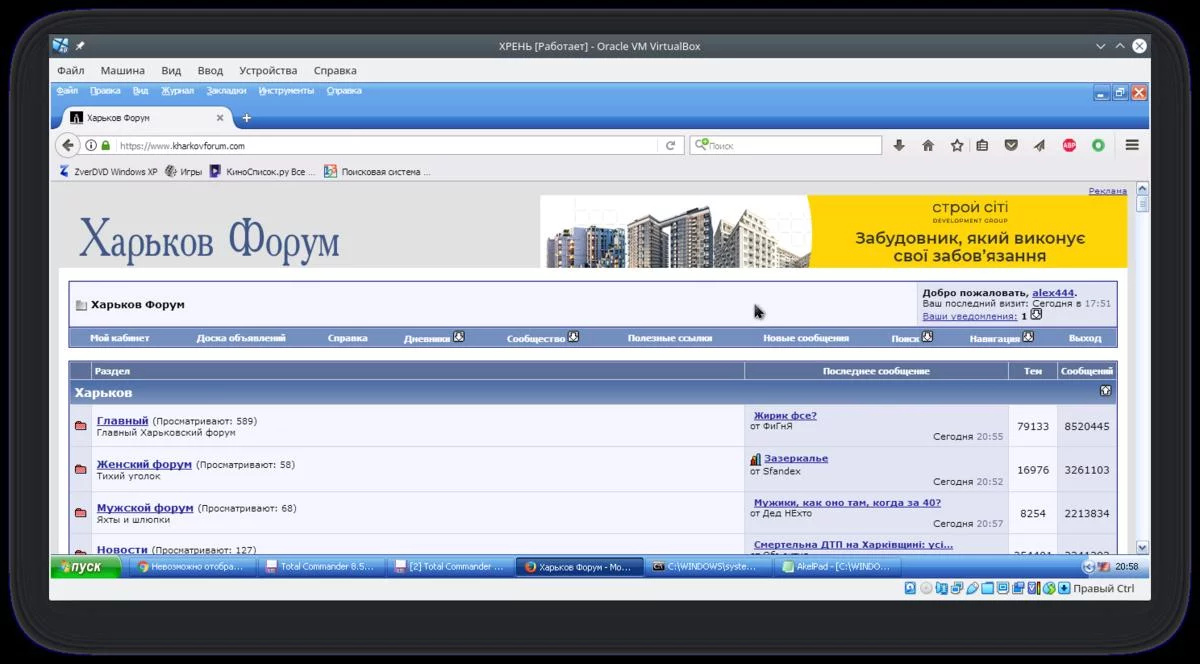Go to the Firefox home page icon

tap(928, 145)
